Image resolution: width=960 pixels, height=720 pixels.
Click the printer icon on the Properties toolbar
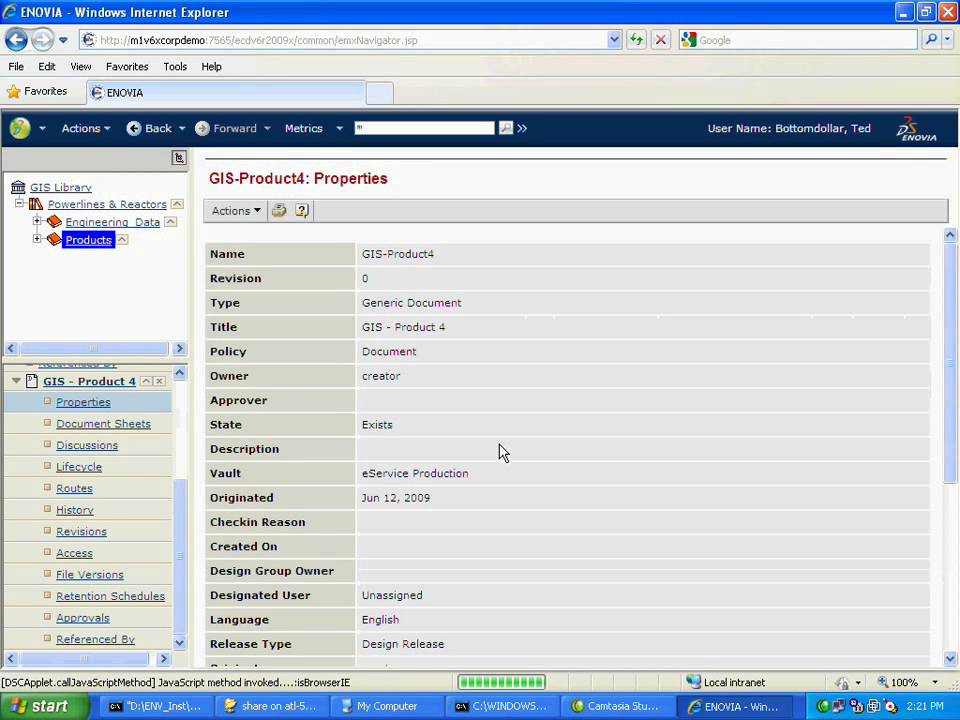(x=279, y=211)
